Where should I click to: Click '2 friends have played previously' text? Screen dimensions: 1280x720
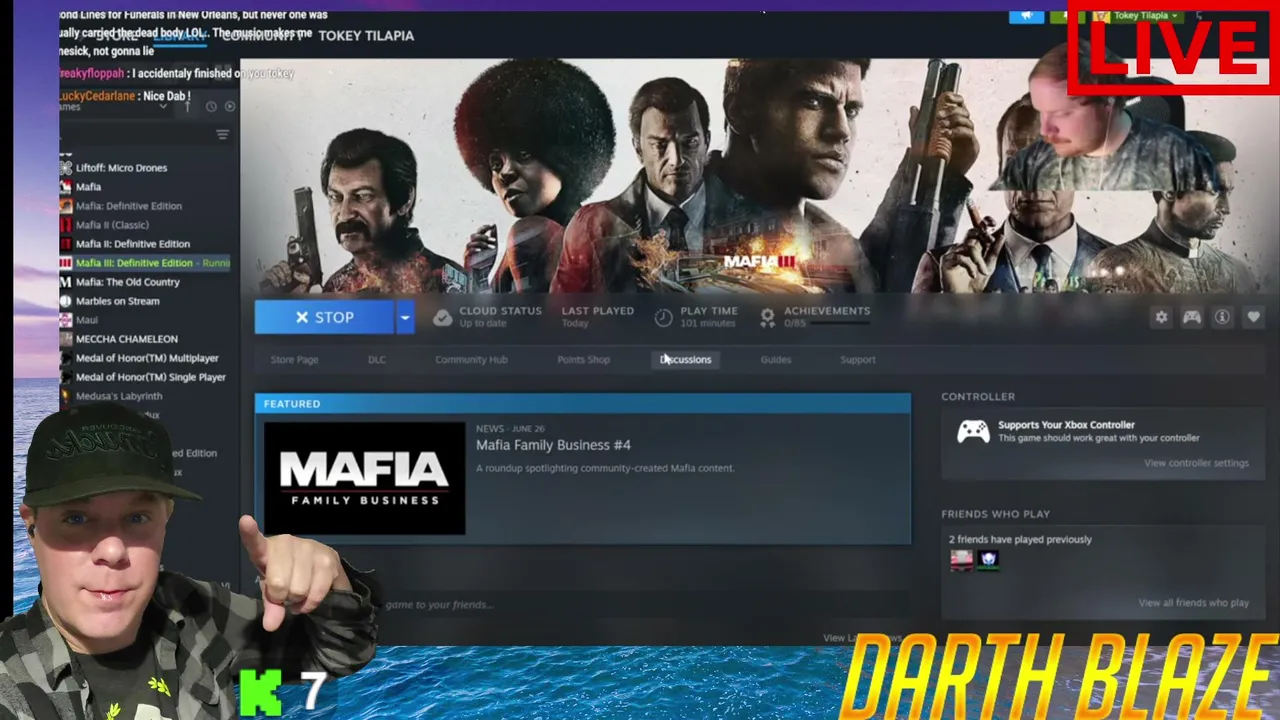click(x=1020, y=540)
